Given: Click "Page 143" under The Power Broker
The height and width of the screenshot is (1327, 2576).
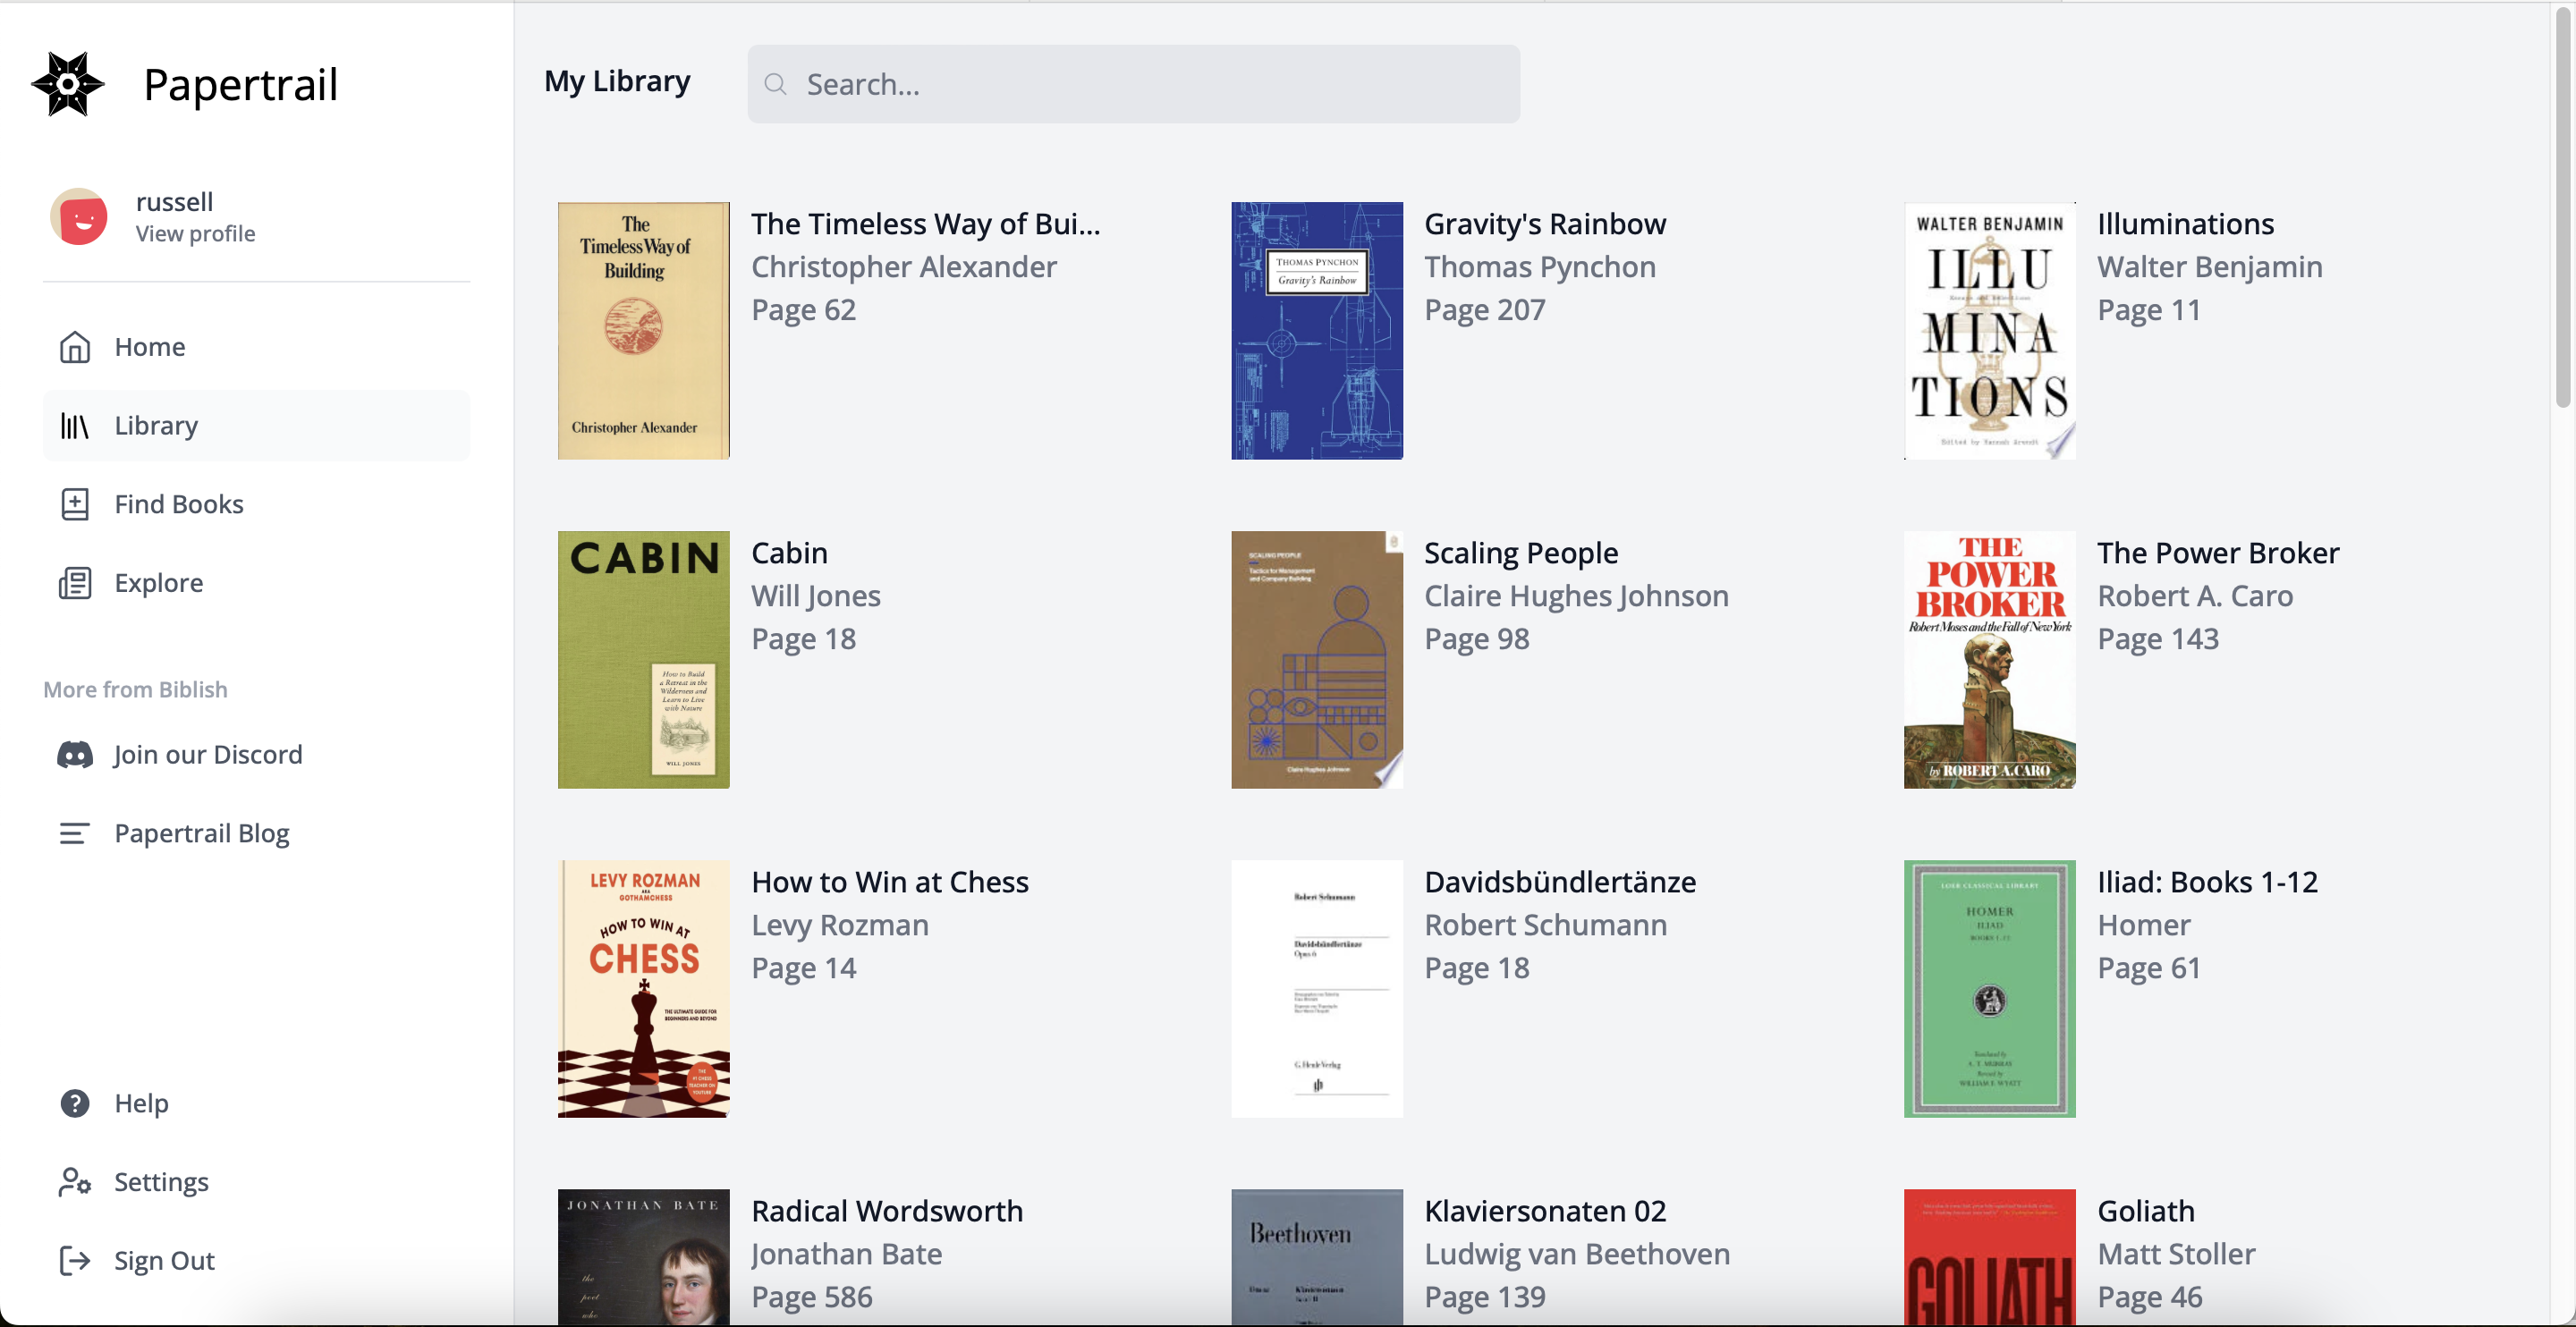Looking at the screenshot, I should coord(2158,639).
